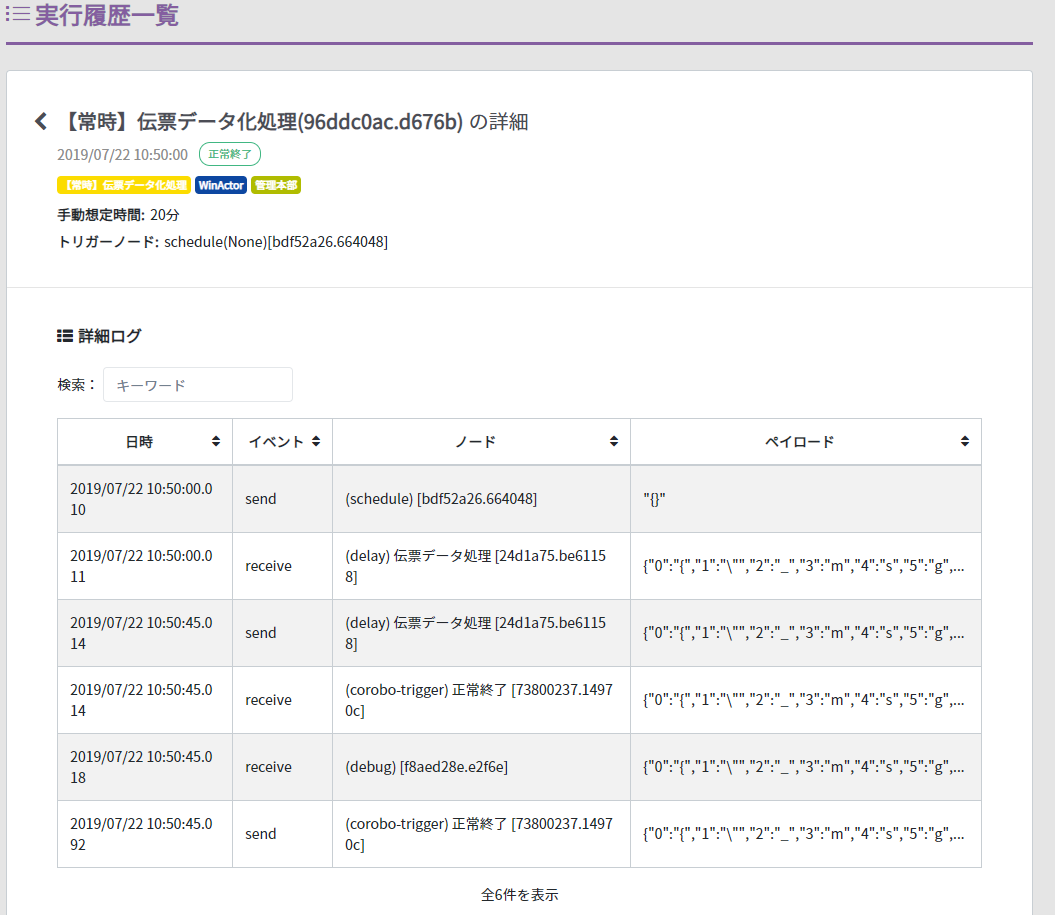Select the (schedule) [bdf52a26.664048] node cell
Viewport: 1055px width, 915px height.
(481, 499)
